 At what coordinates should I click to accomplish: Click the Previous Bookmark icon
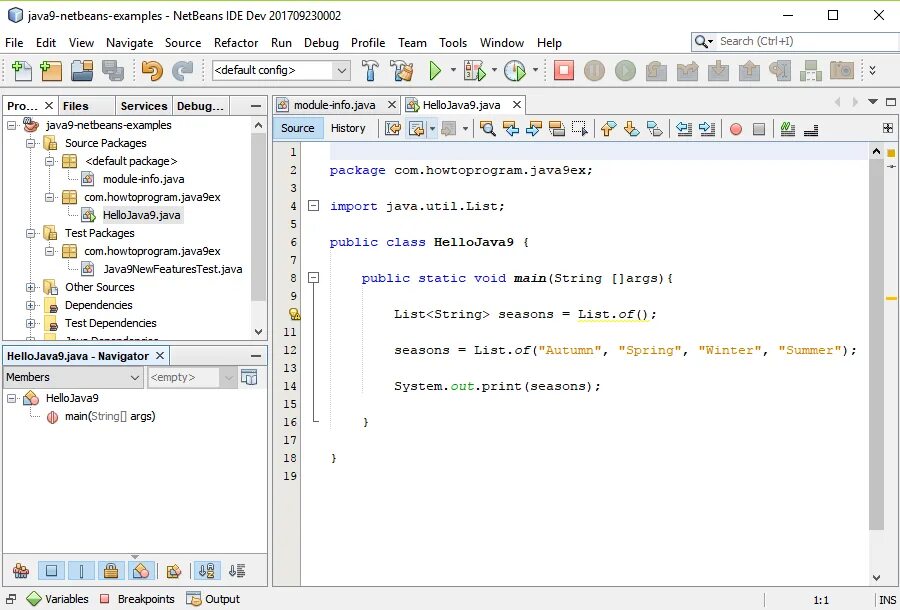608,129
